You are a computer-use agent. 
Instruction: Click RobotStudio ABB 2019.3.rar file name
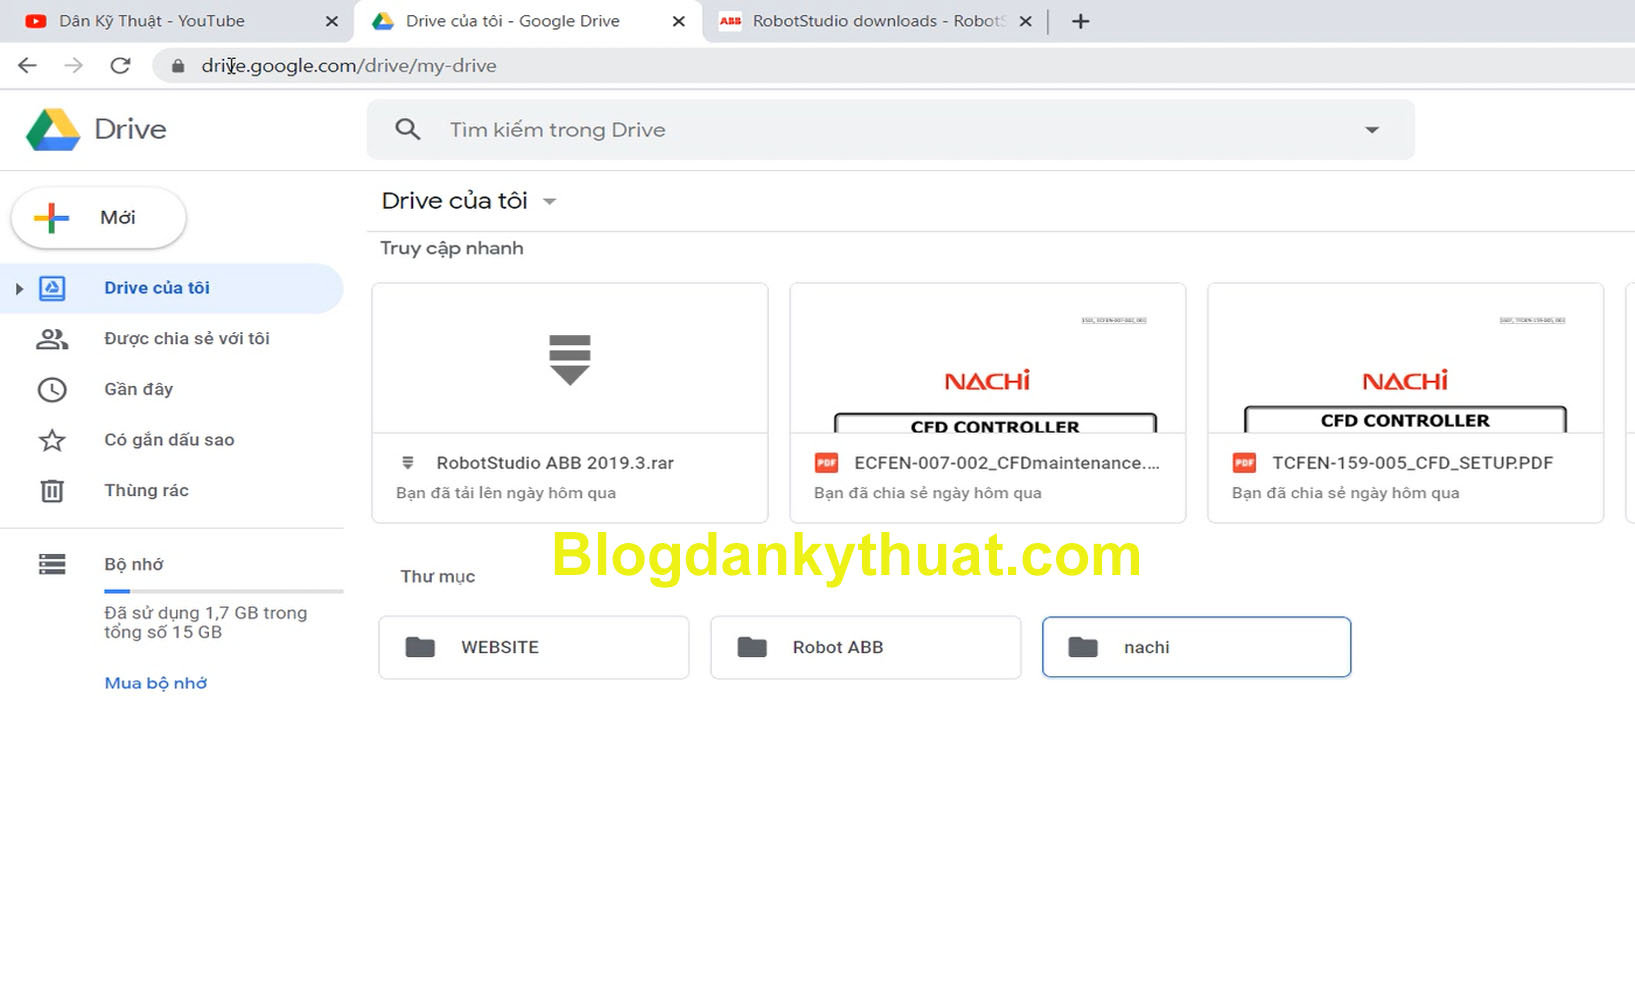coord(555,463)
